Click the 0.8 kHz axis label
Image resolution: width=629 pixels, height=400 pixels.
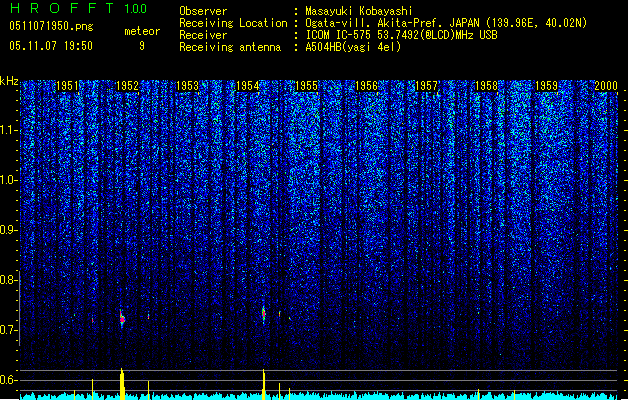pos(8,280)
